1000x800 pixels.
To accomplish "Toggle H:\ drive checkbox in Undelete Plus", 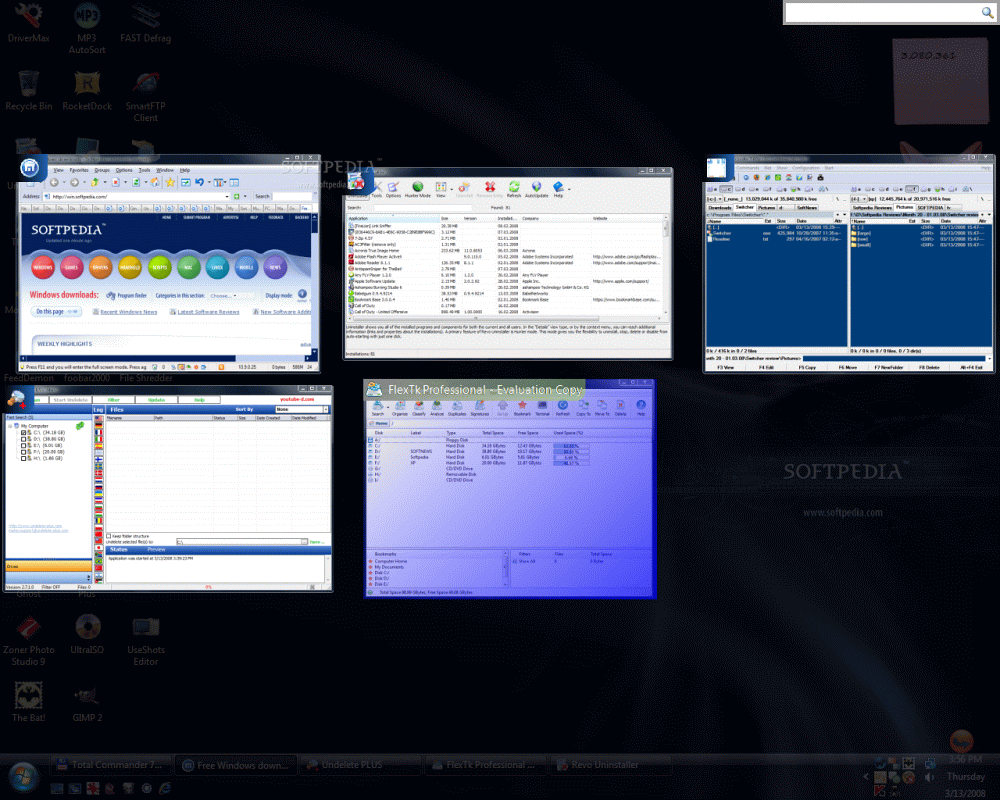I will pos(24,458).
